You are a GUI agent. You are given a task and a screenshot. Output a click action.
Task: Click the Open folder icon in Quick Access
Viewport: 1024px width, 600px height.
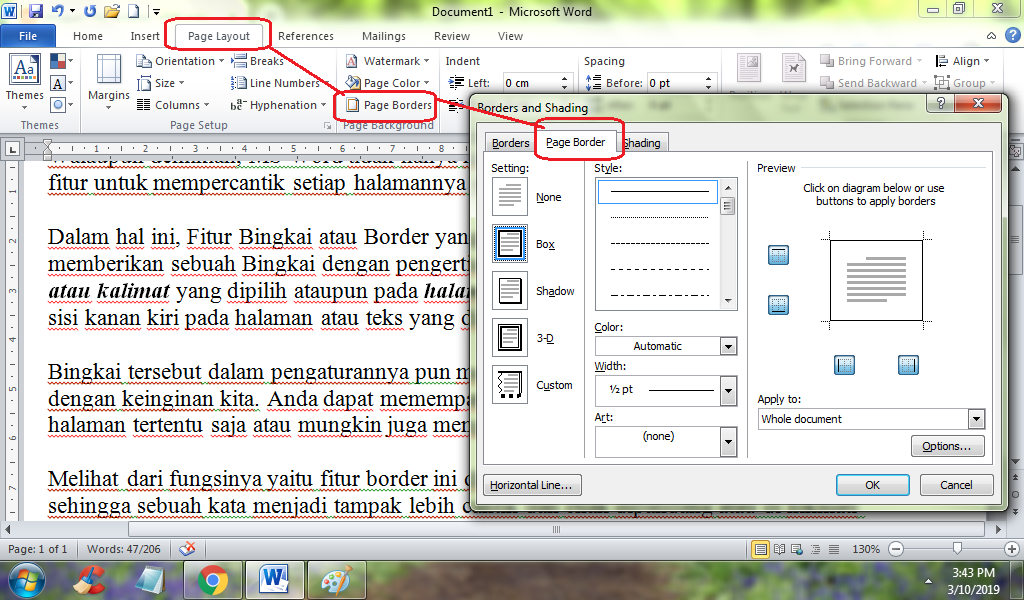click(x=112, y=10)
